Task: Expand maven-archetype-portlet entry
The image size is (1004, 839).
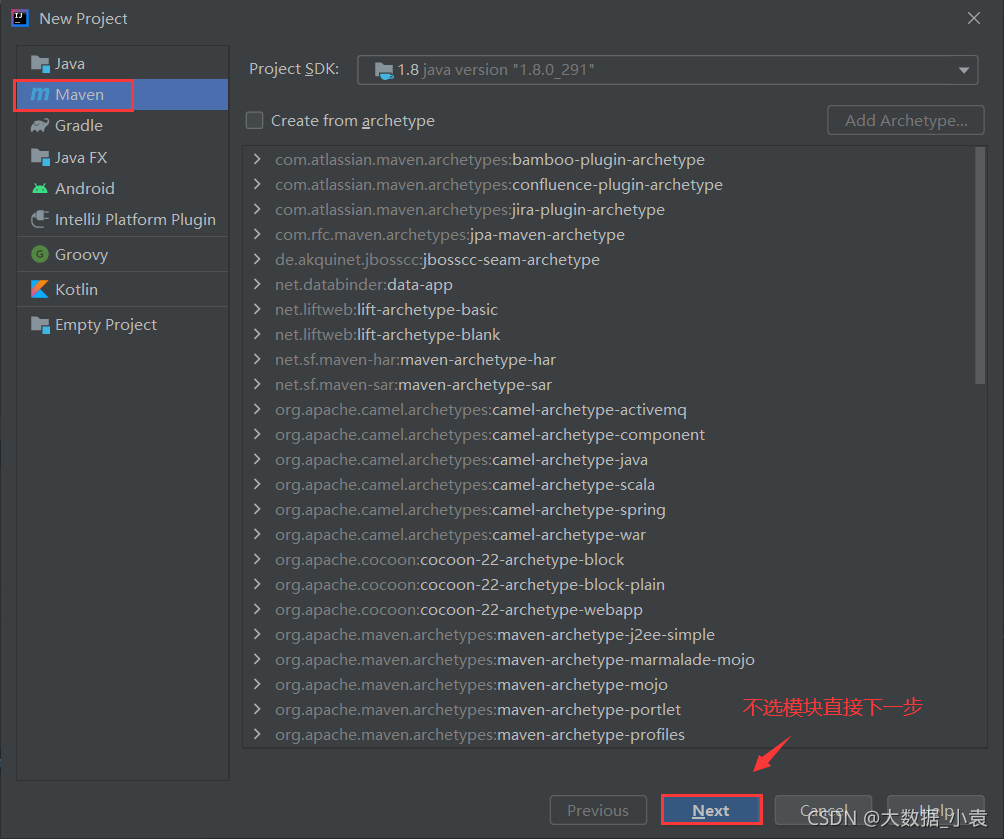Action: point(257,708)
